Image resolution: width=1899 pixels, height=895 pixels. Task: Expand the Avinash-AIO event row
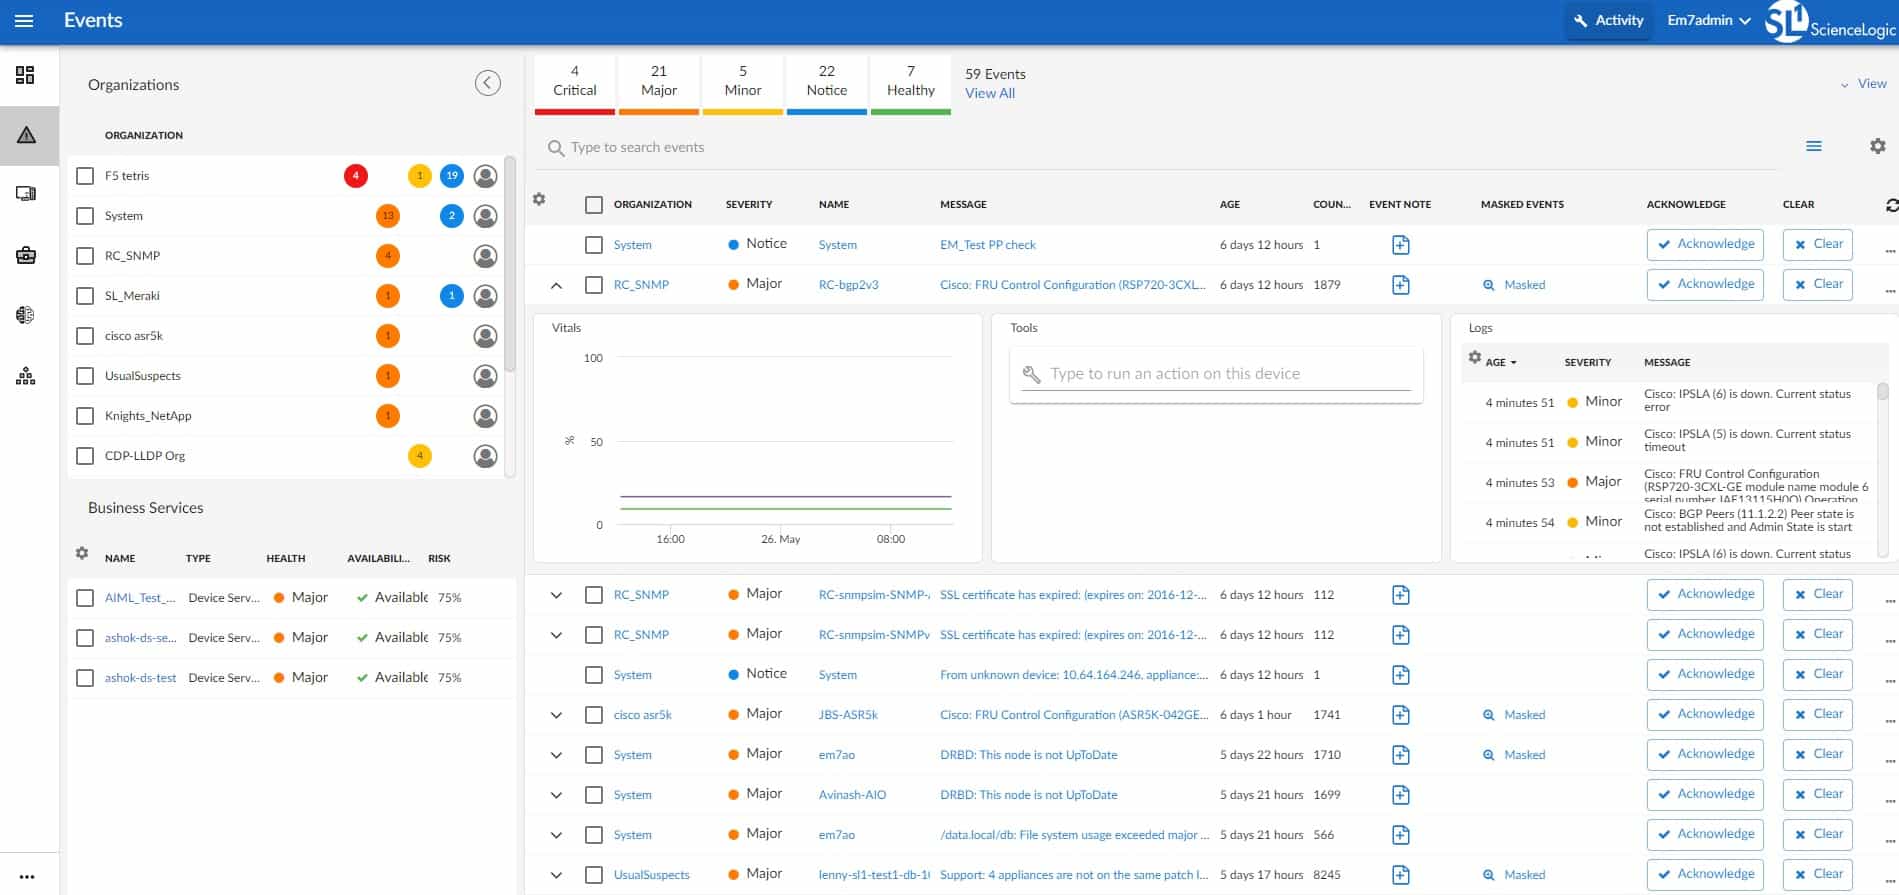557,795
